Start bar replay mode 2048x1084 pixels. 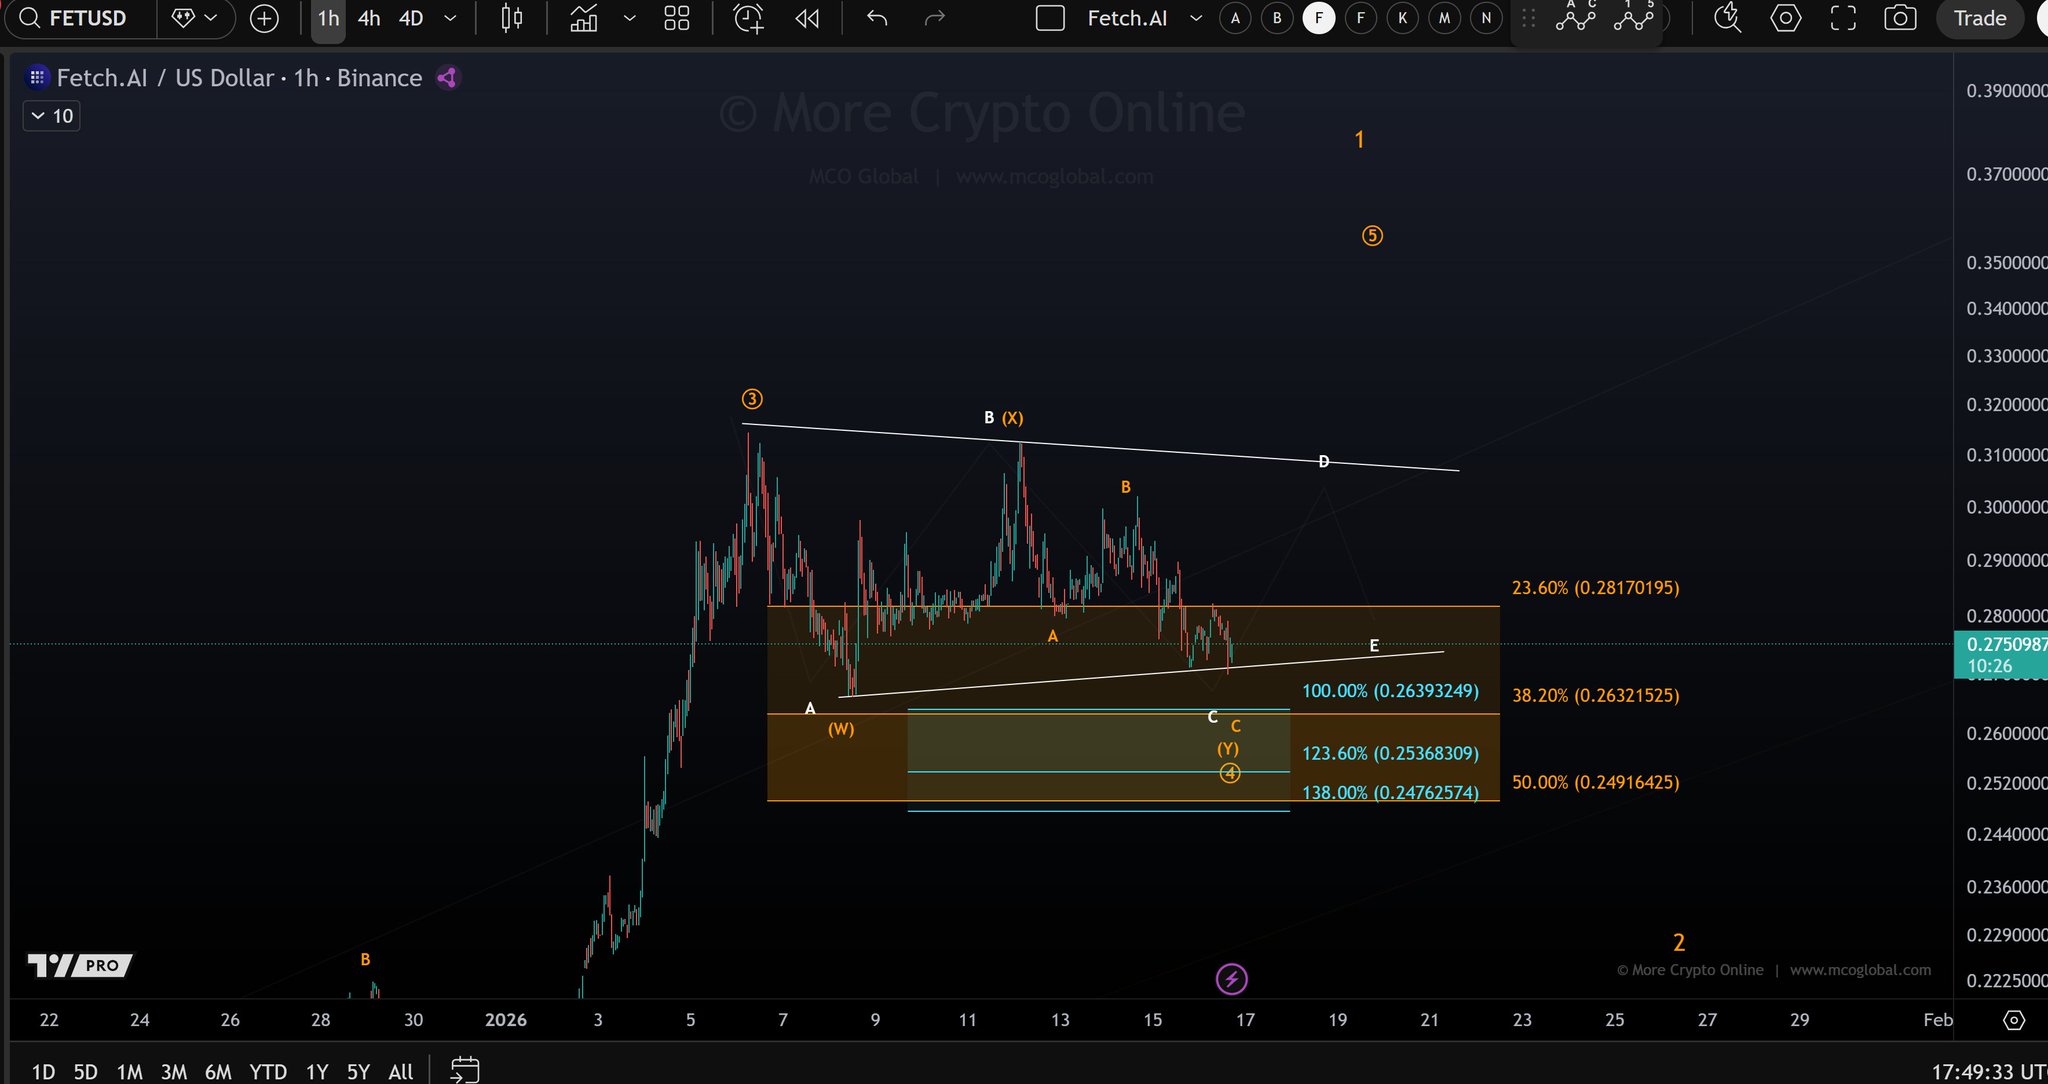[x=807, y=18]
